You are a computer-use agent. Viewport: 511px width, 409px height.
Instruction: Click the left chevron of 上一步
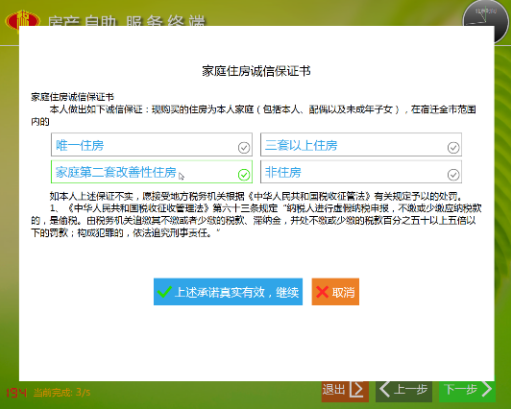[x=384, y=389]
